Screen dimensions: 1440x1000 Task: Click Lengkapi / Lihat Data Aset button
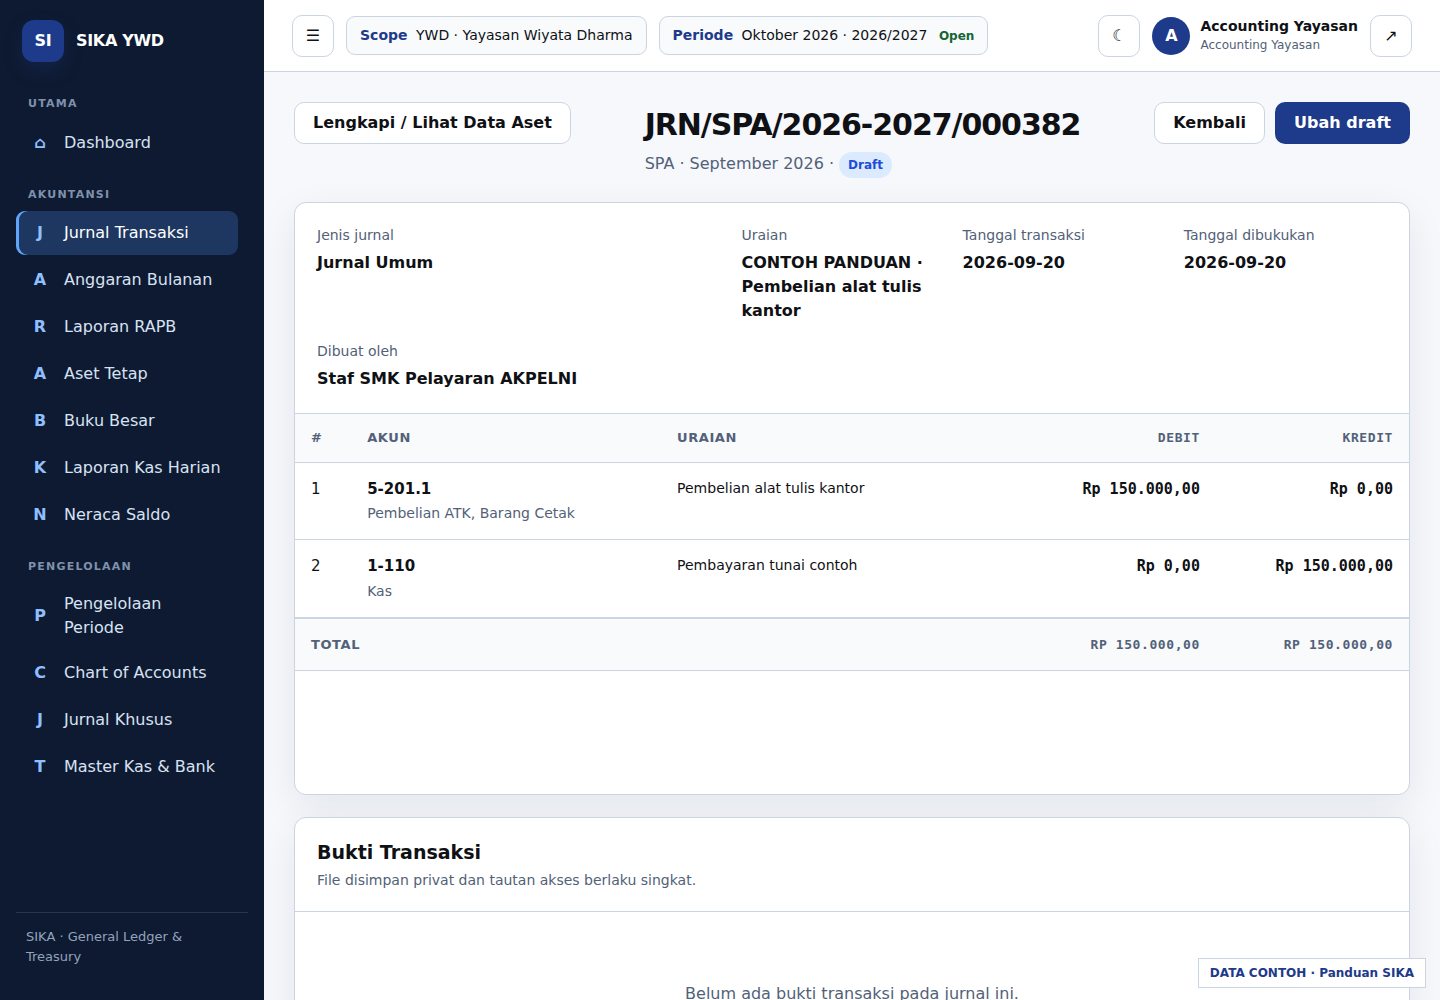pos(432,123)
